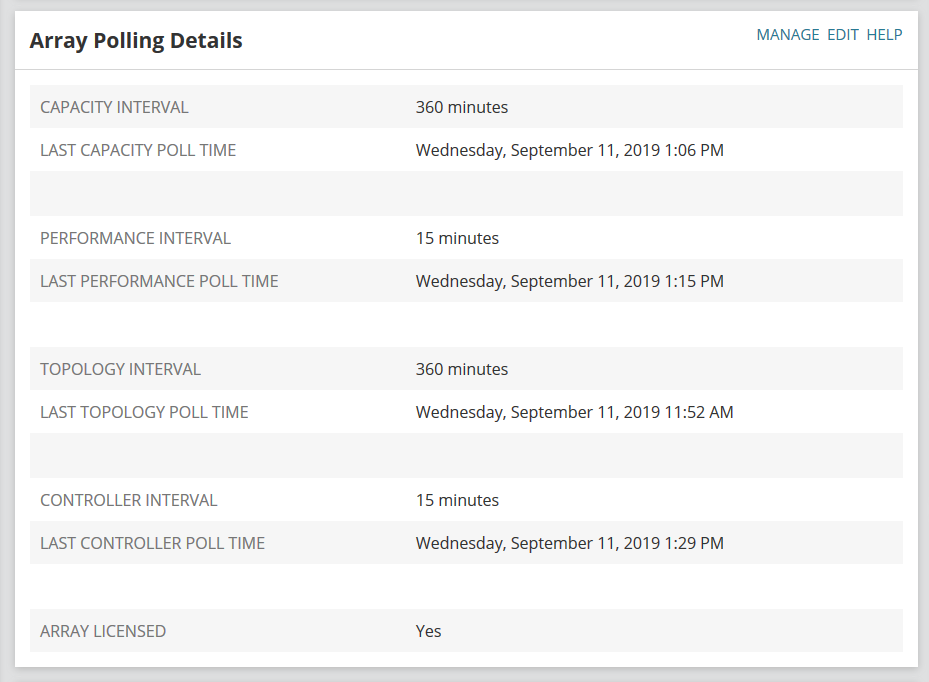Click the array licensed Yes value
This screenshot has width=929, height=682.
click(x=428, y=631)
